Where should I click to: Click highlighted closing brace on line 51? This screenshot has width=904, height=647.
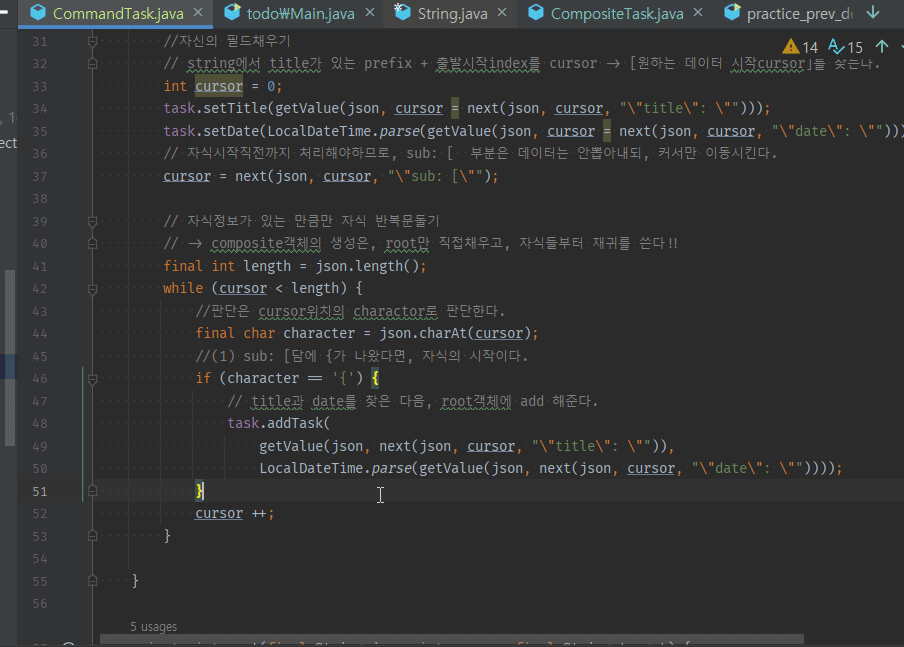click(x=199, y=491)
